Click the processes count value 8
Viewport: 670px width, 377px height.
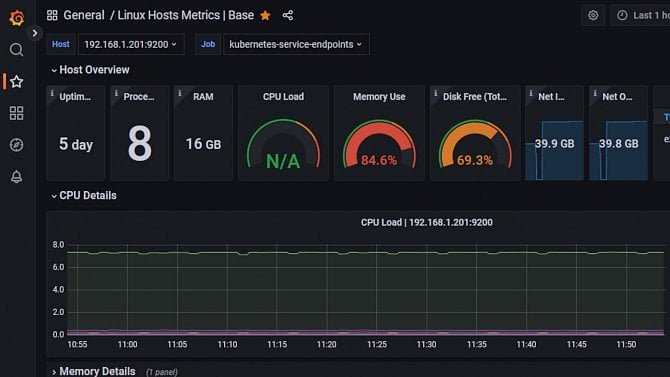[x=140, y=144]
